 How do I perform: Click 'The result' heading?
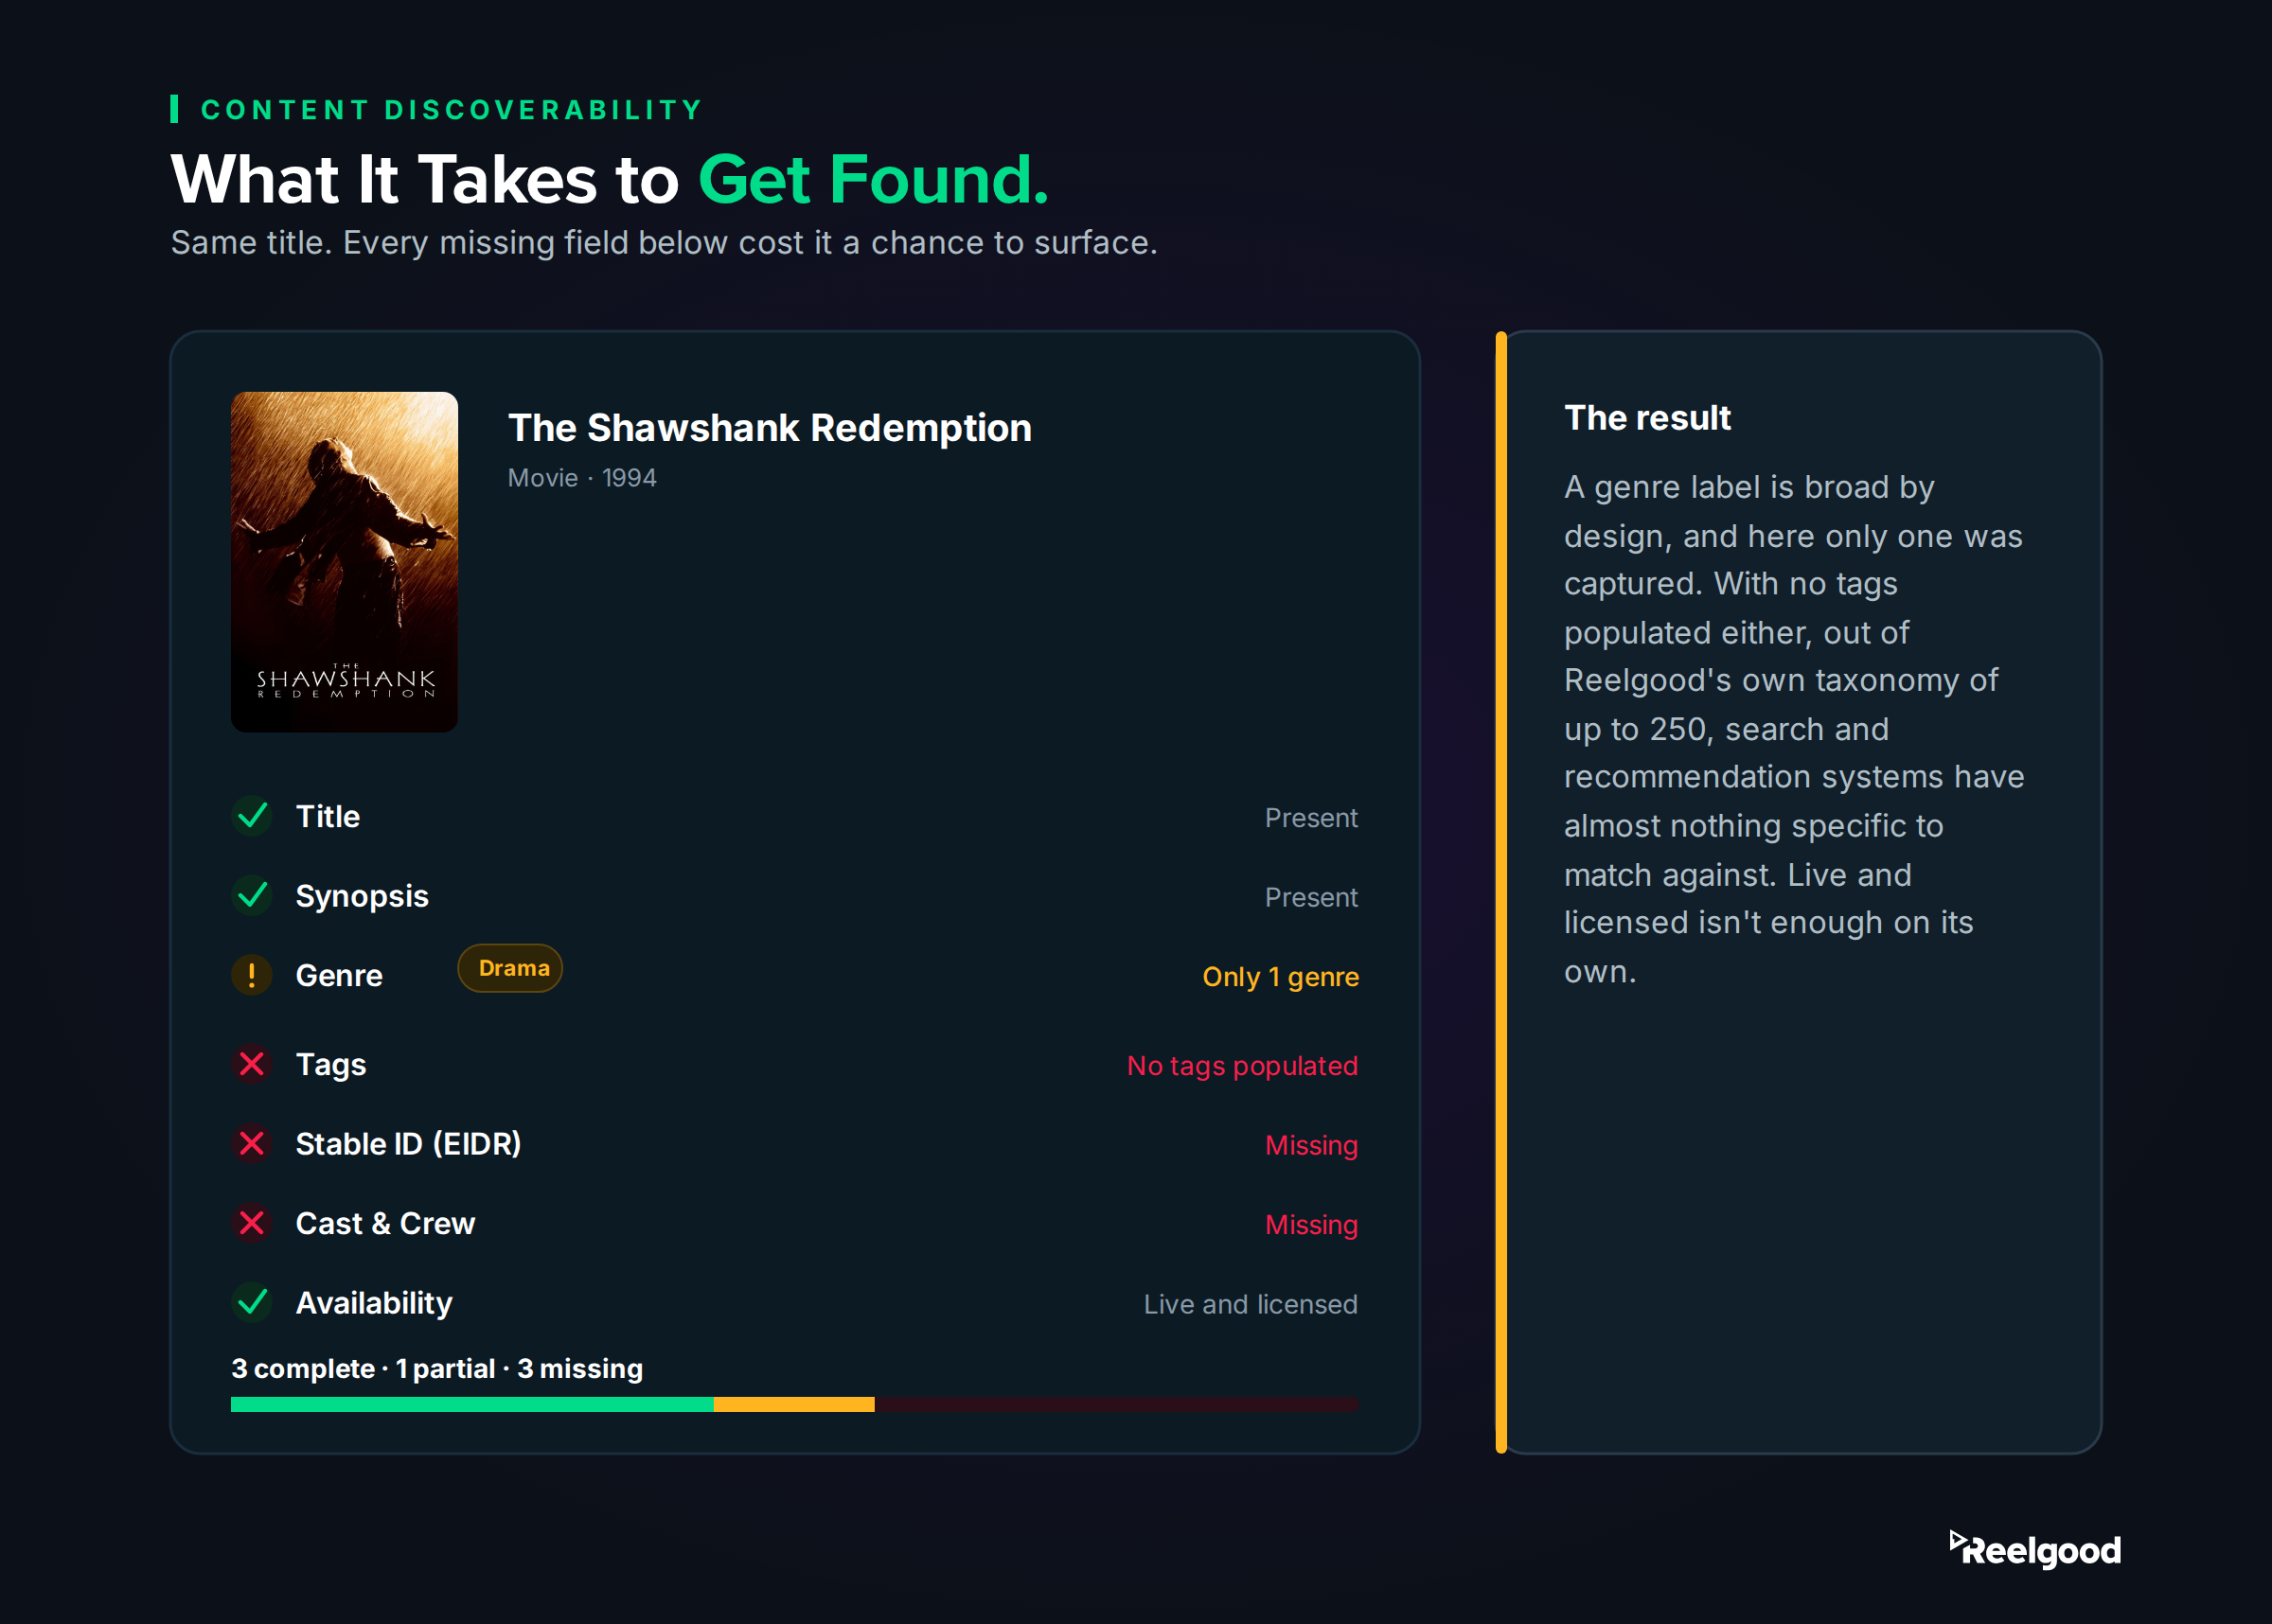1647,418
